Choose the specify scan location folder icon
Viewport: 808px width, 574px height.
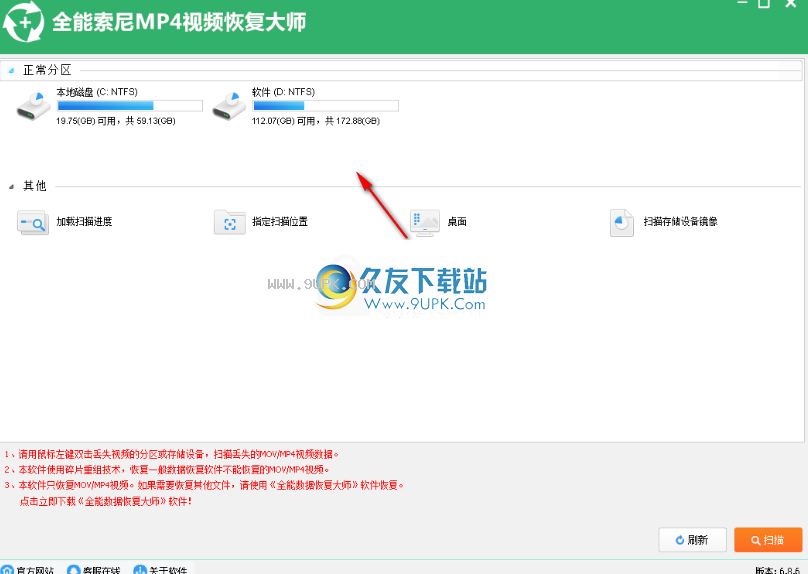click(x=230, y=223)
